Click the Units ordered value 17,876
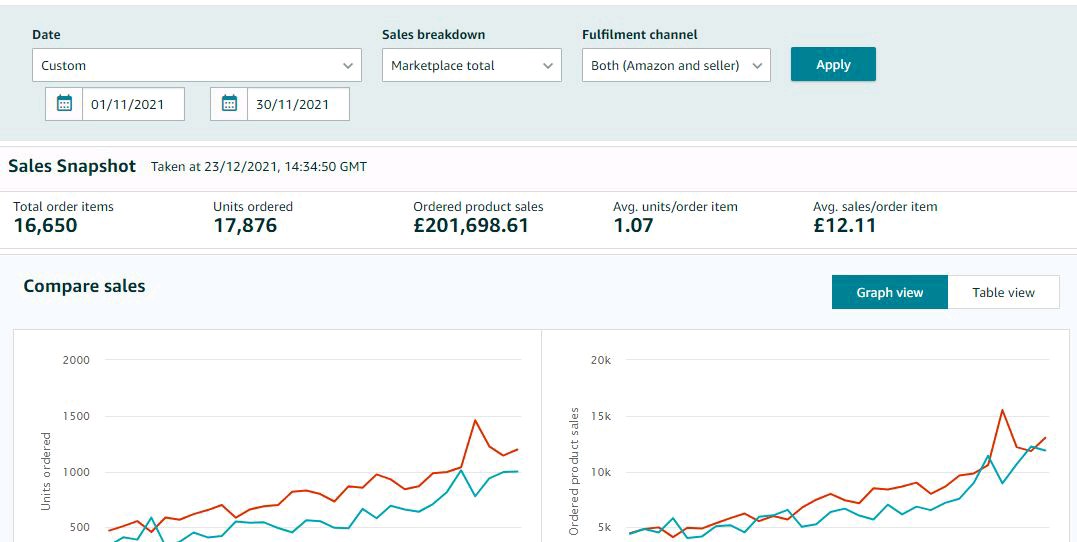Viewport: 1077px width, 542px height. pos(245,225)
